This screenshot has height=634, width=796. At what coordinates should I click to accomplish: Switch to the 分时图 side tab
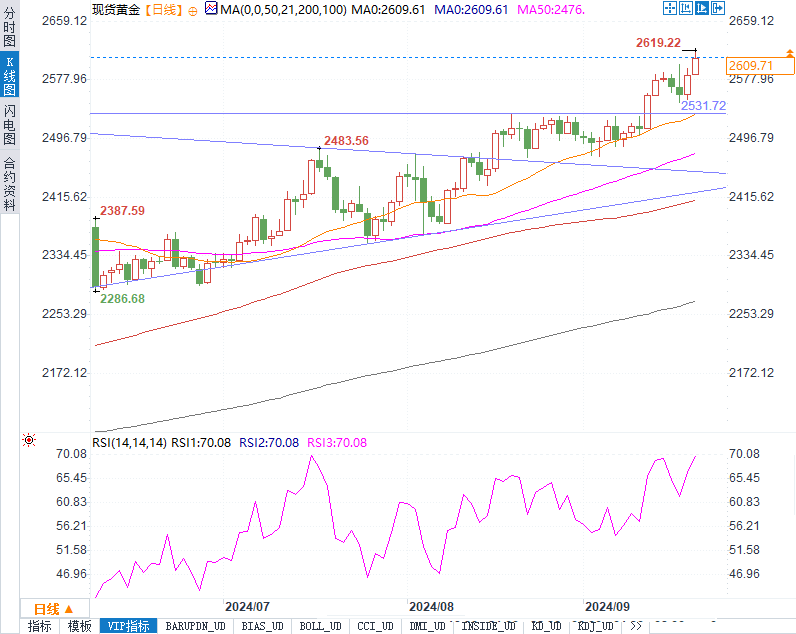tap(9, 28)
